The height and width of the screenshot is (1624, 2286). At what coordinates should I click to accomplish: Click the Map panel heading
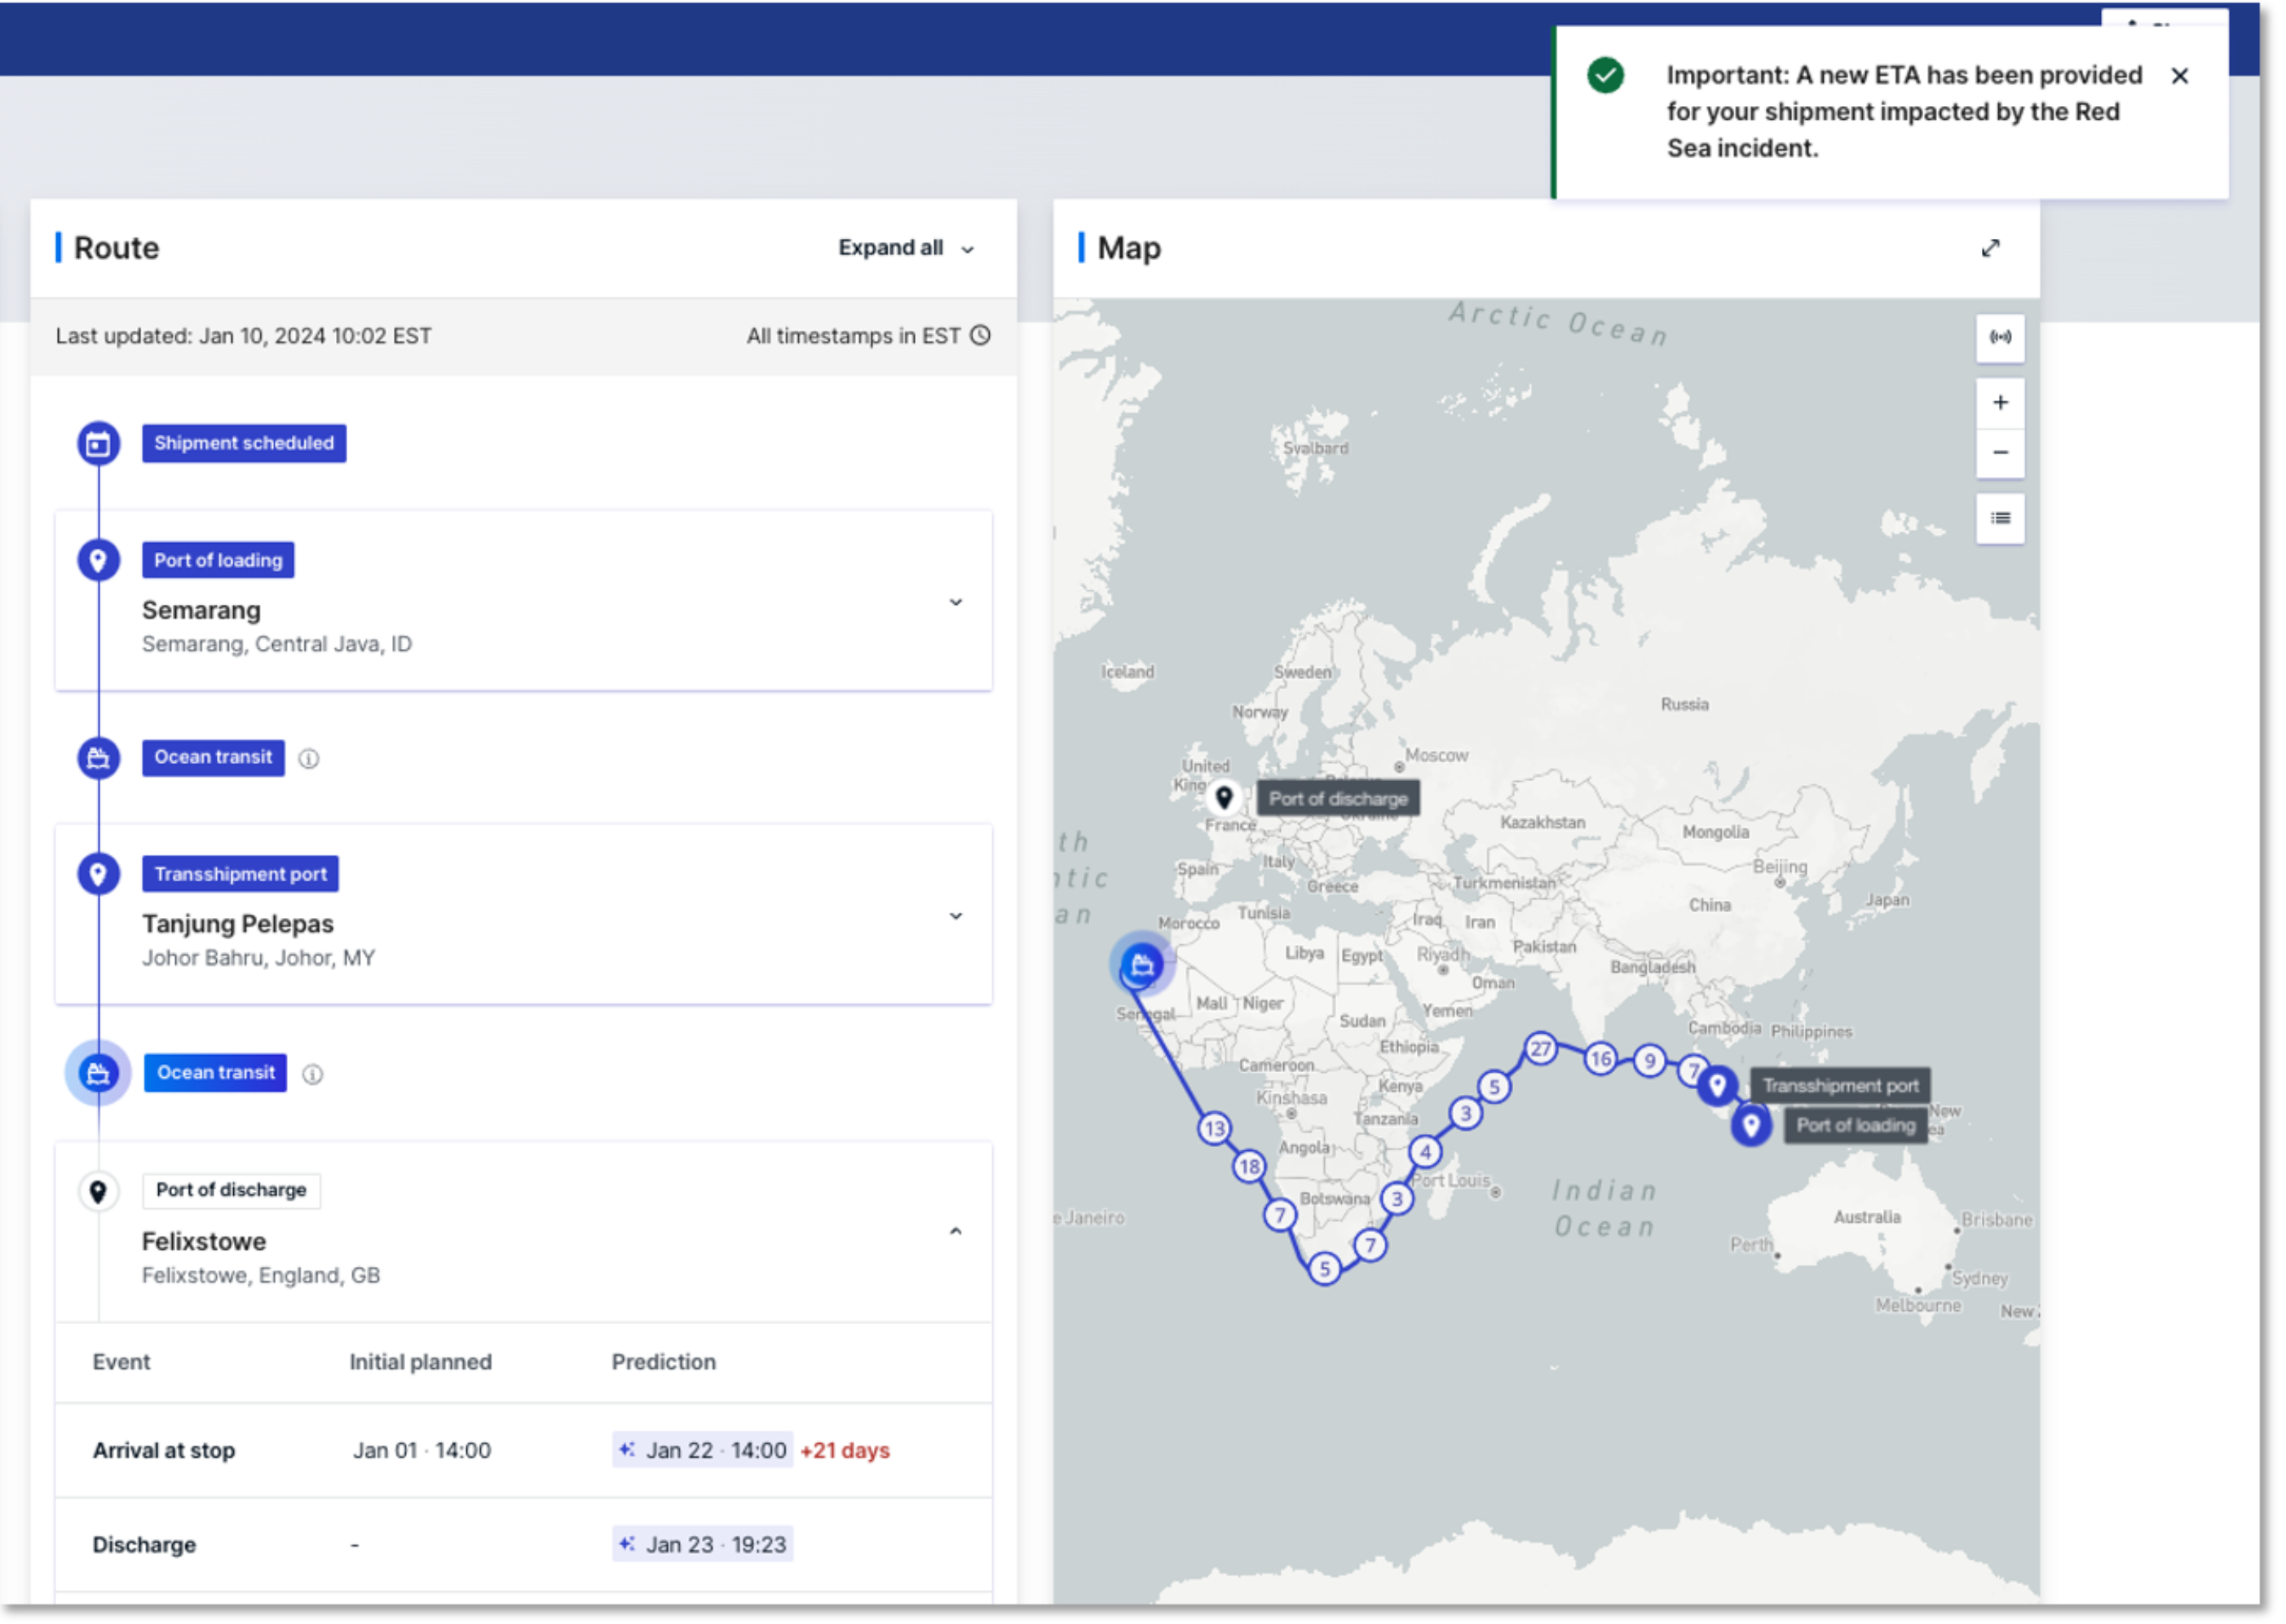(1129, 248)
